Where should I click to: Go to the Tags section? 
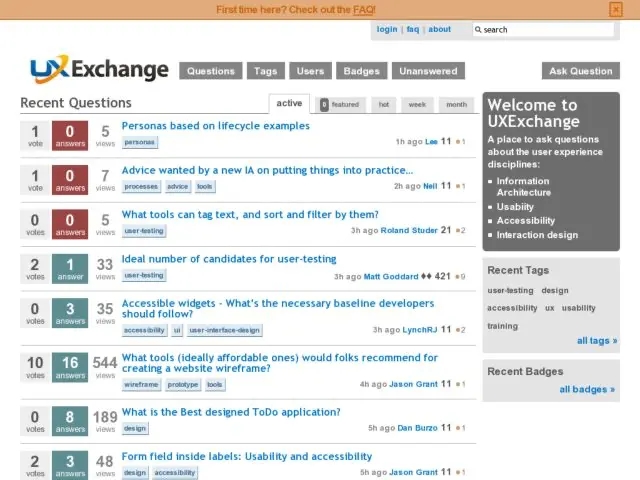pyautogui.click(x=266, y=71)
